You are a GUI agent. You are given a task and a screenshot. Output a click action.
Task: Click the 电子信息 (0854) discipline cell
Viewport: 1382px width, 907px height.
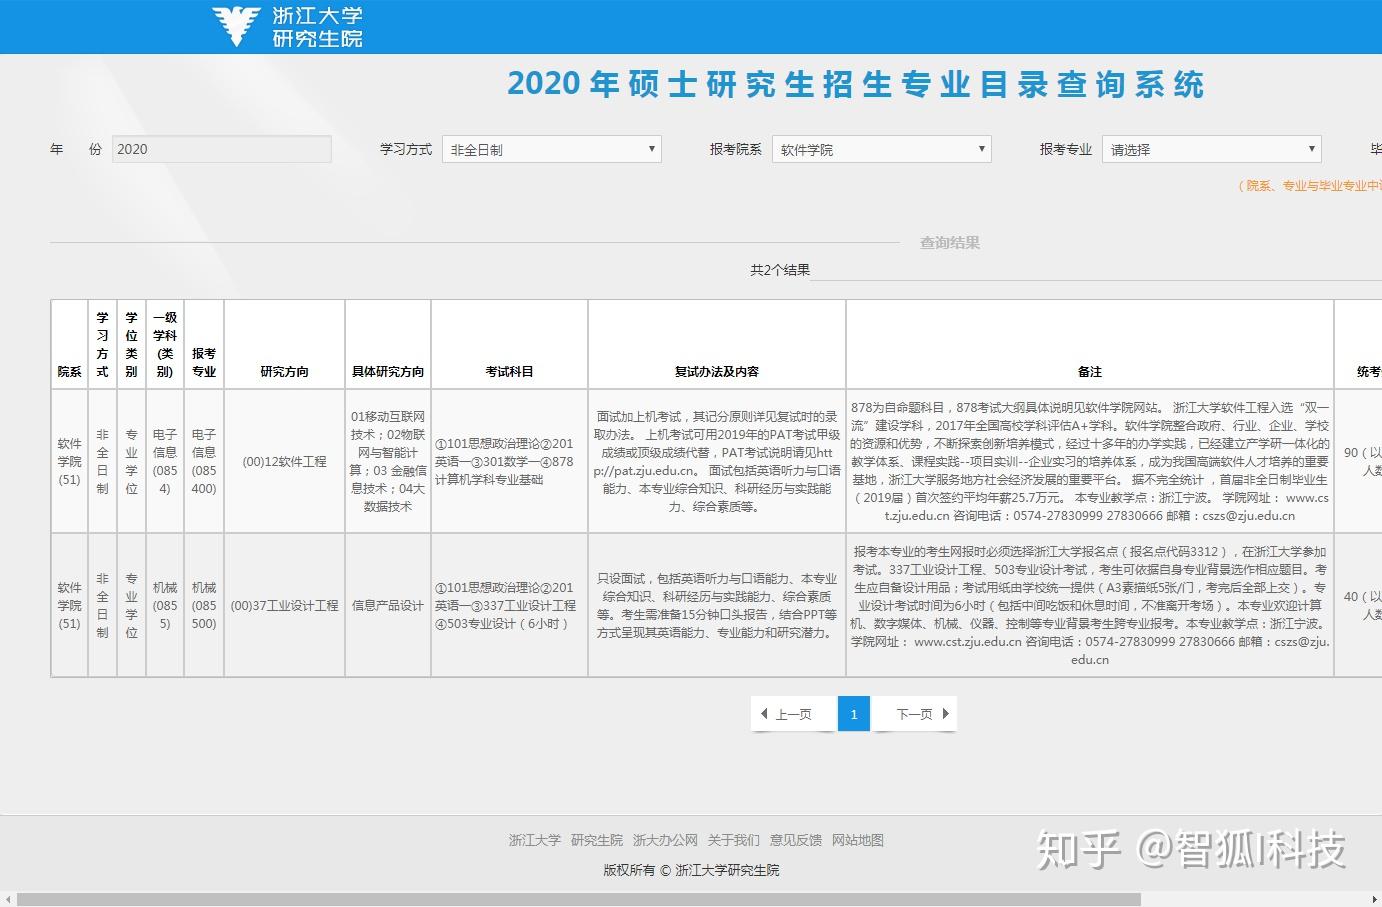[165, 461]
